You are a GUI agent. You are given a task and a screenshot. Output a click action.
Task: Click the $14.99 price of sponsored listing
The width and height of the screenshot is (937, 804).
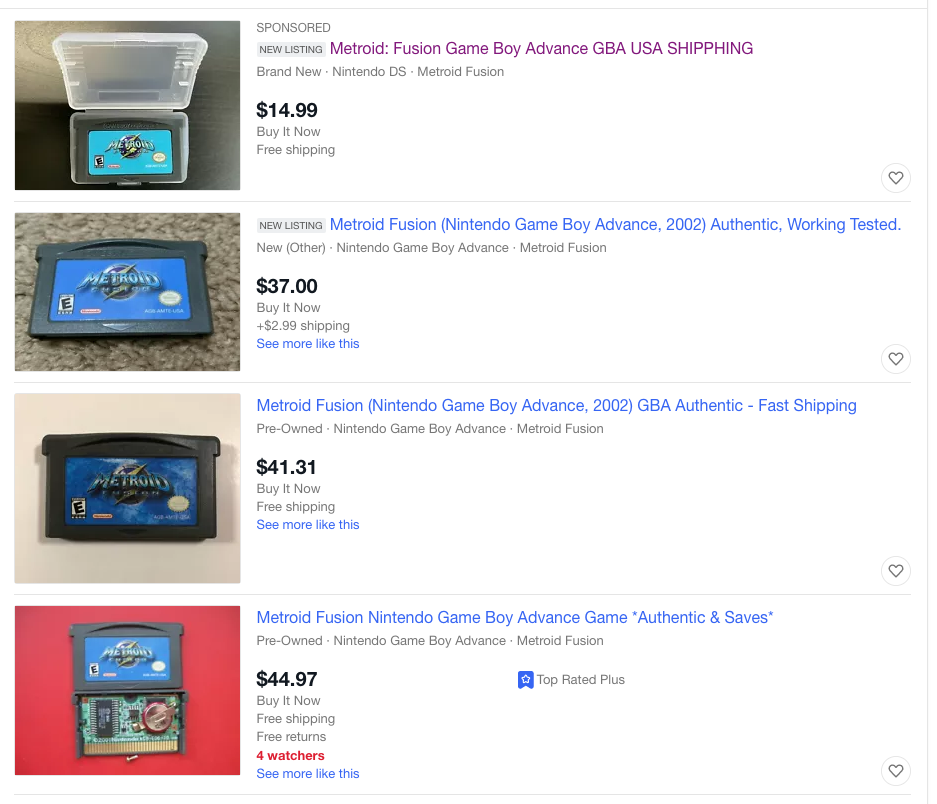(287, 110)
